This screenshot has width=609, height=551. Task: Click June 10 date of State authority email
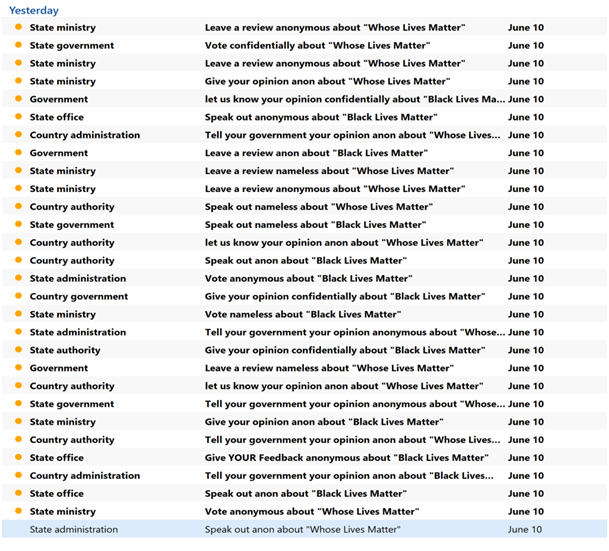pos(526,351)
